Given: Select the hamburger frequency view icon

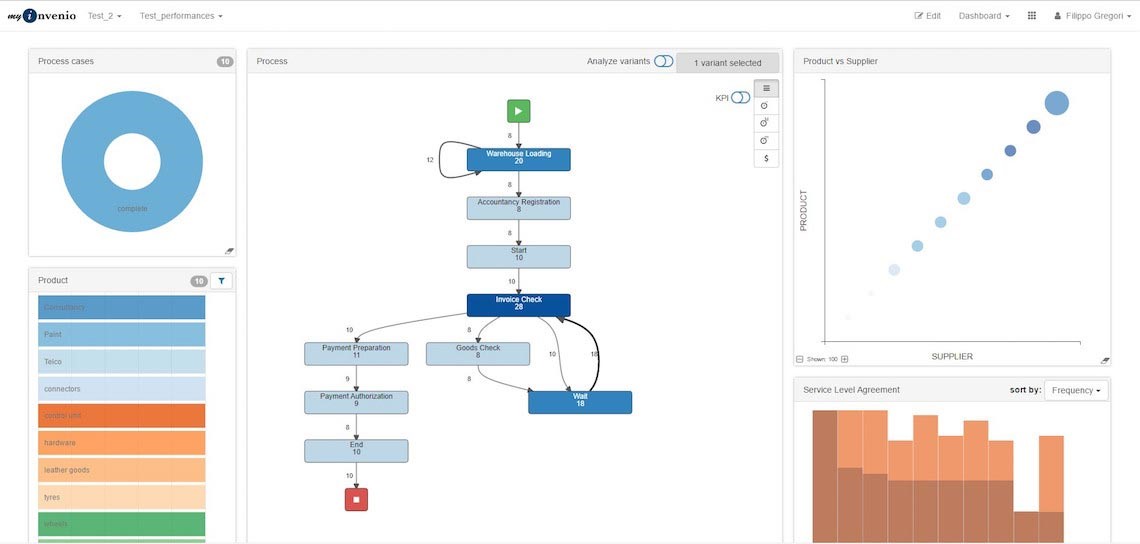Looking at the screenshot, I should [765, 88].
